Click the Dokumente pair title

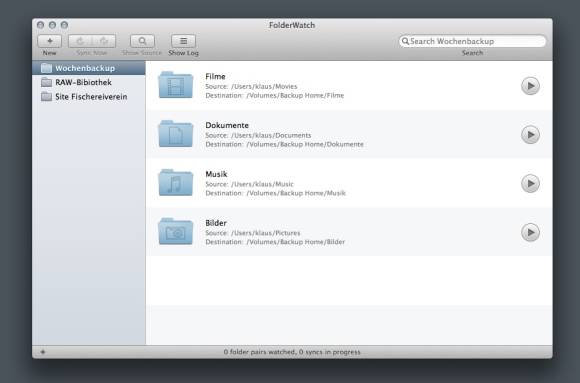[x=227, y=125]
